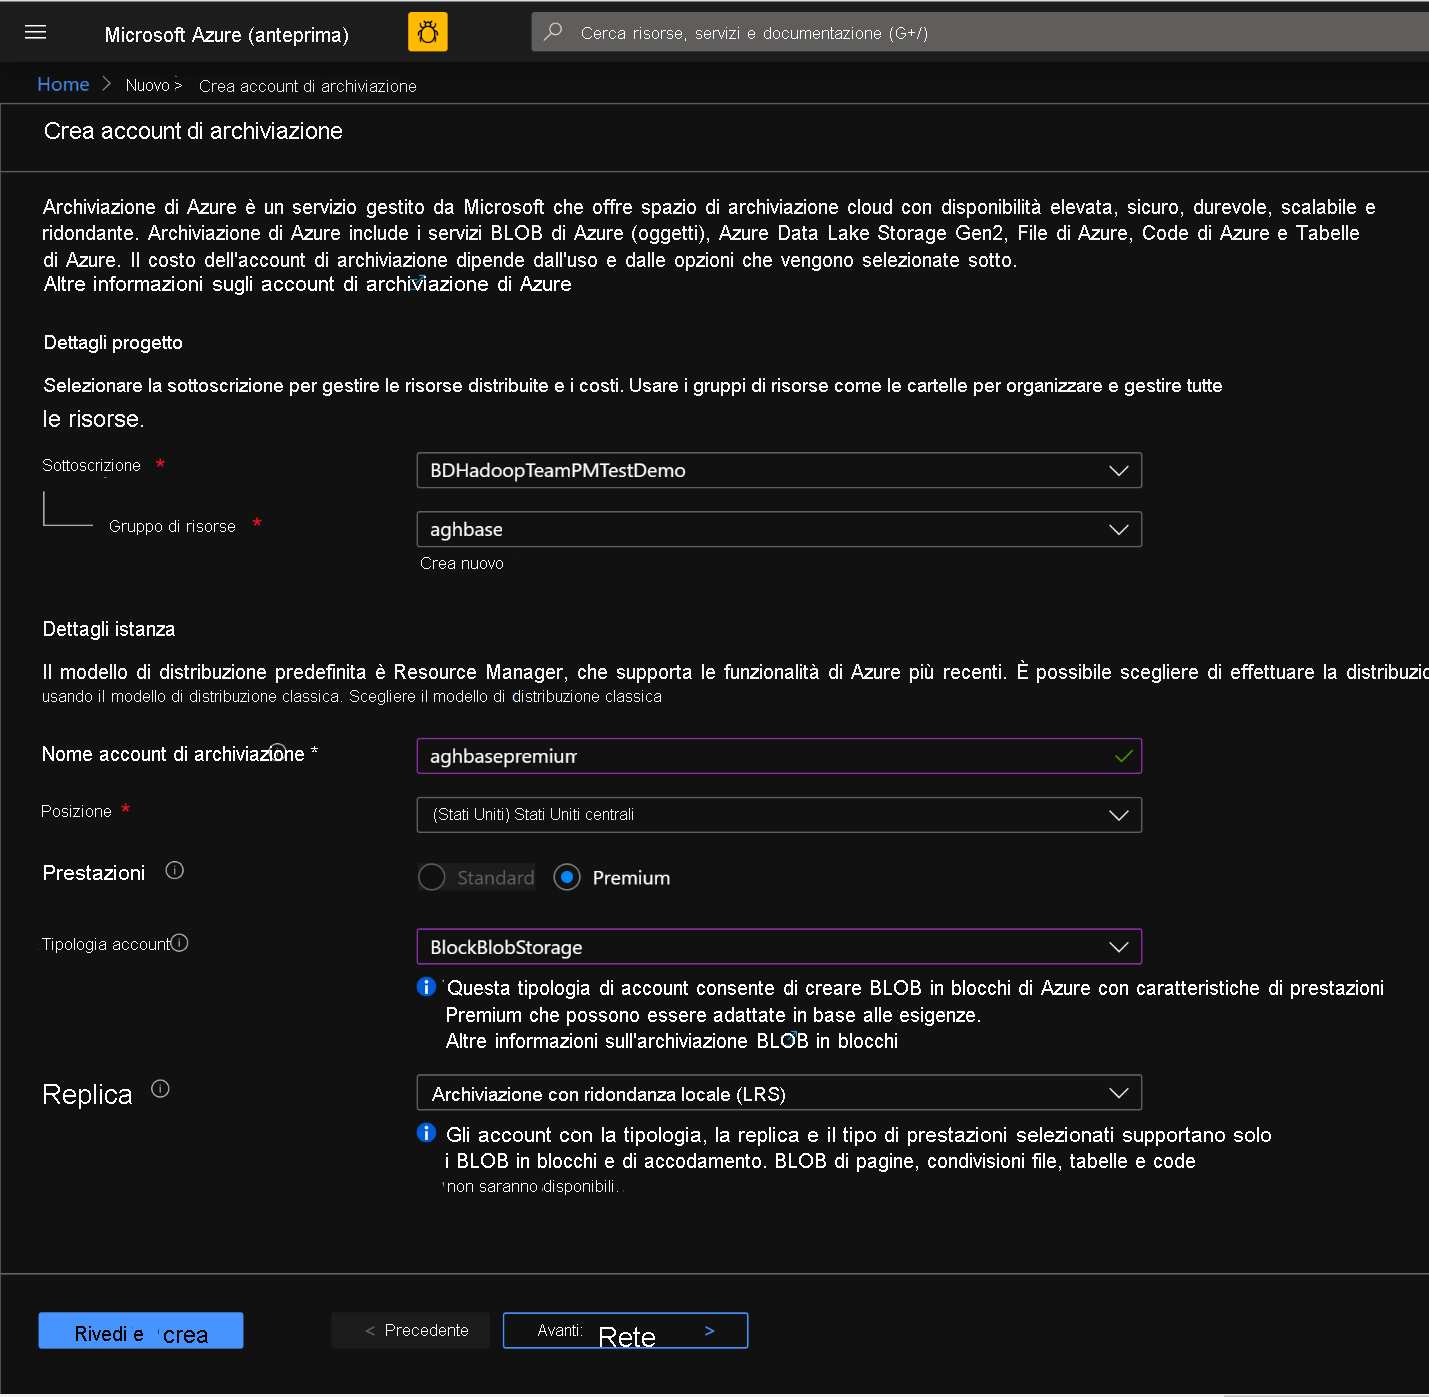This screenshot has width=1429, height=1397.
Task: Click Crea nuovo resource group link
Action: pos(462,564)
